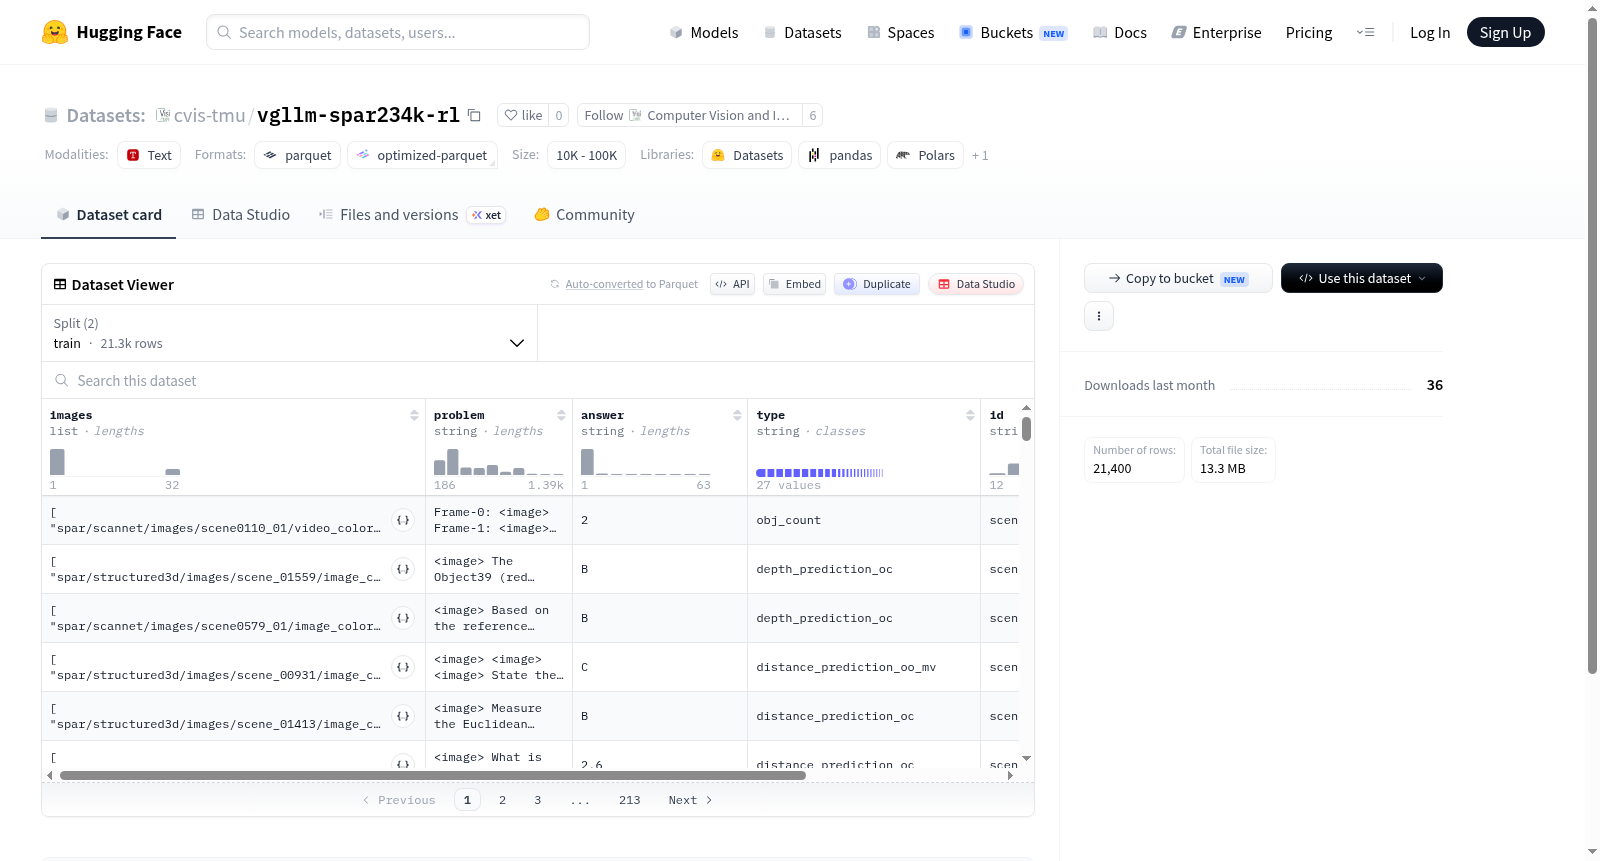Copy dataset name with the copy icon
Viewport: 1600px width, 861px height.
[x=475, y=115]
